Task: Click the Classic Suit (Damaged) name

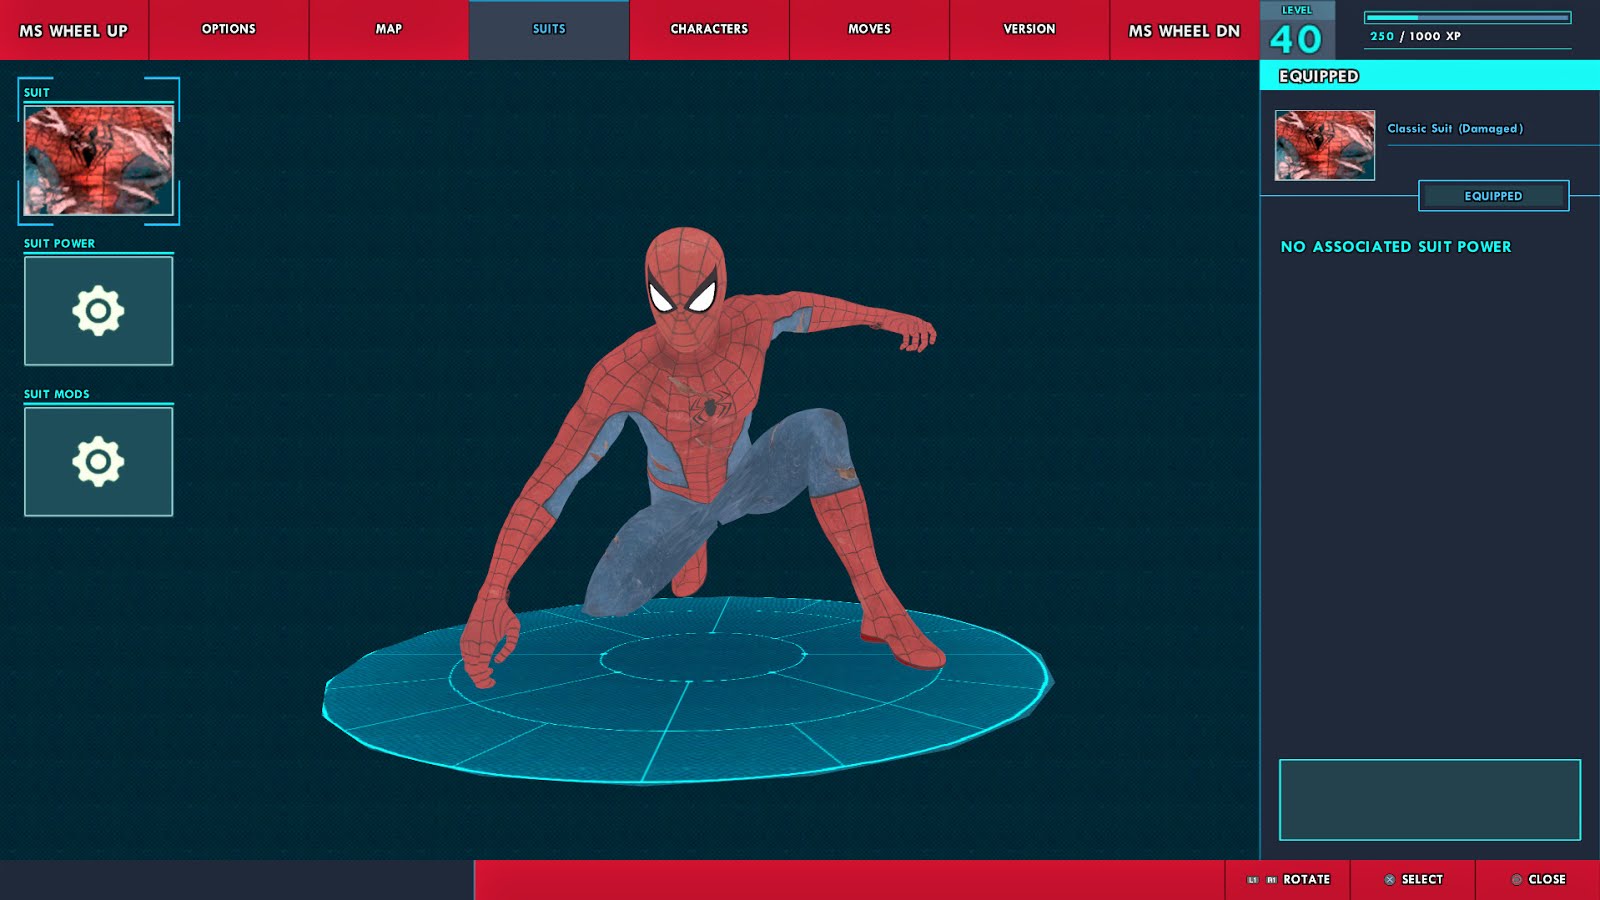Action: click(1455, 128)
